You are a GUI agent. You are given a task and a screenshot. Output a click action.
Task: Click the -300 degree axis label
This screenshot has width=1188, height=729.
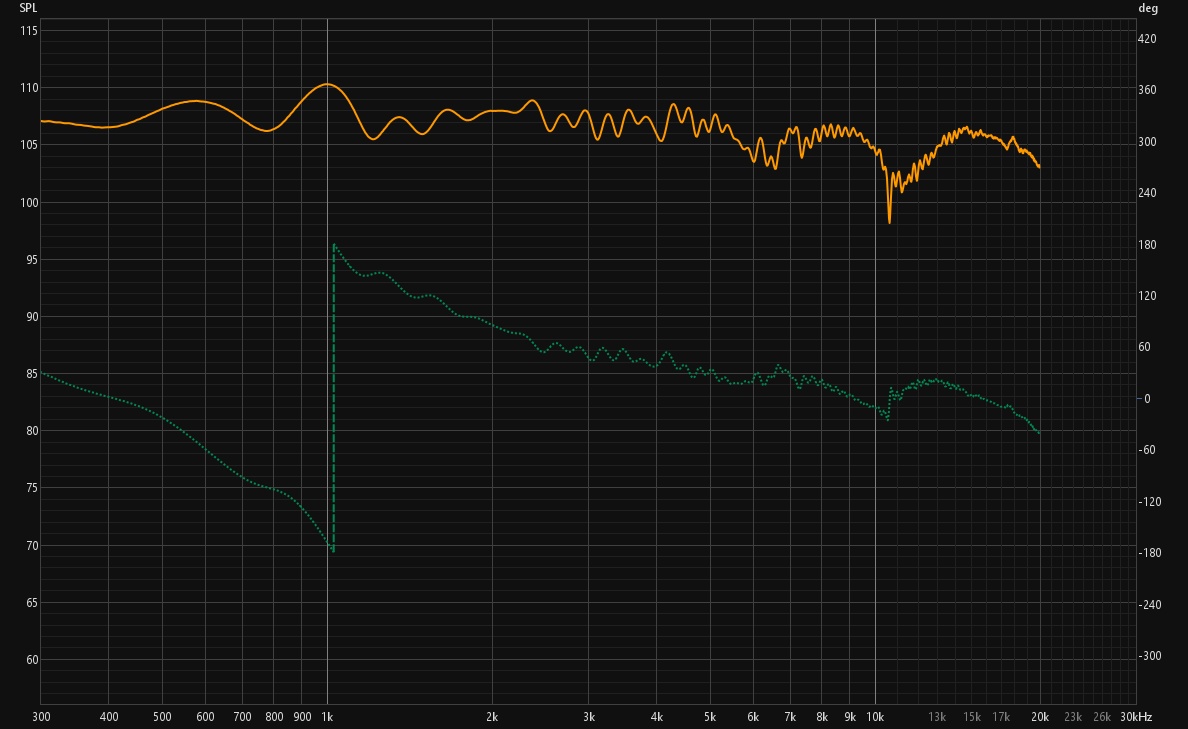[1150, 655]
